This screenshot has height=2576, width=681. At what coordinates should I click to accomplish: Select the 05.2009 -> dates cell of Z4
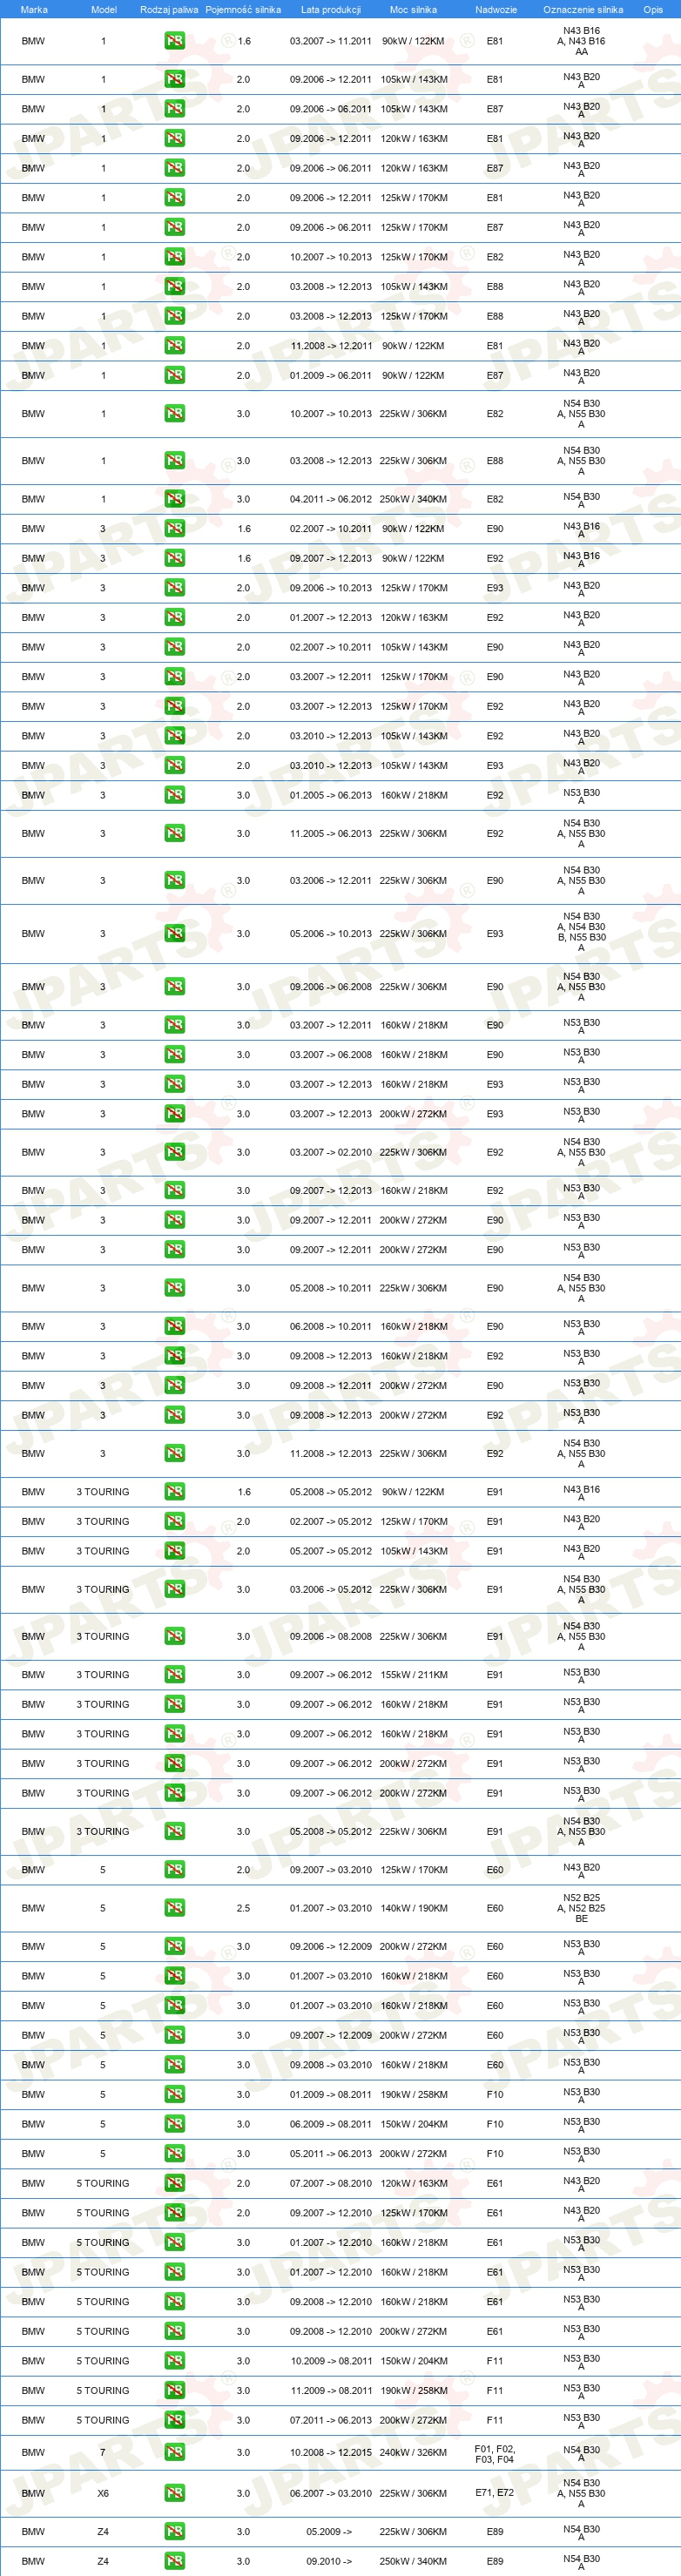point(330,2532)
